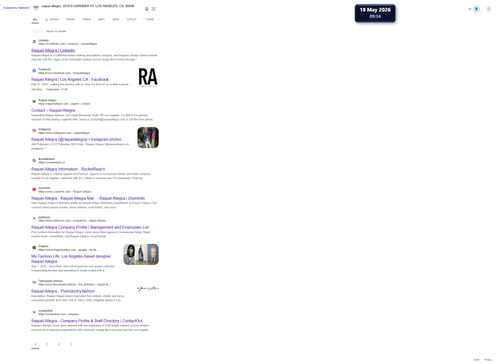This screenshot has height=364, width=500.
Task: Click the magnifier icon beside the query
Action: coord(36,8)
